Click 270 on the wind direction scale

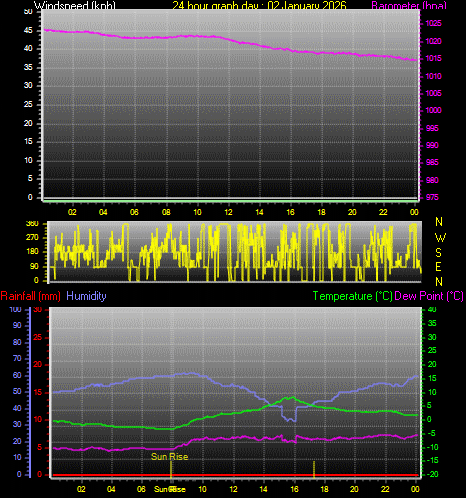pos(32,238)
